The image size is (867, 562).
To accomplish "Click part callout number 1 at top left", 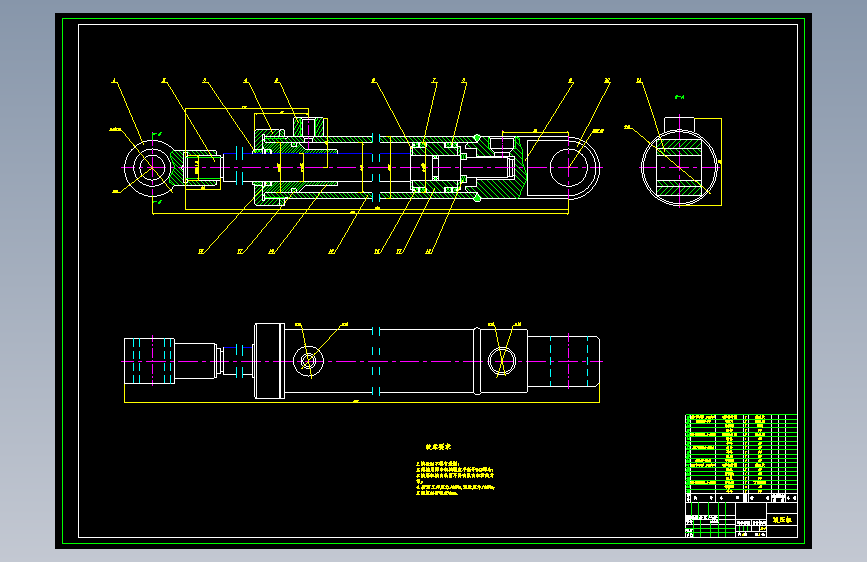I will (114, 81).
